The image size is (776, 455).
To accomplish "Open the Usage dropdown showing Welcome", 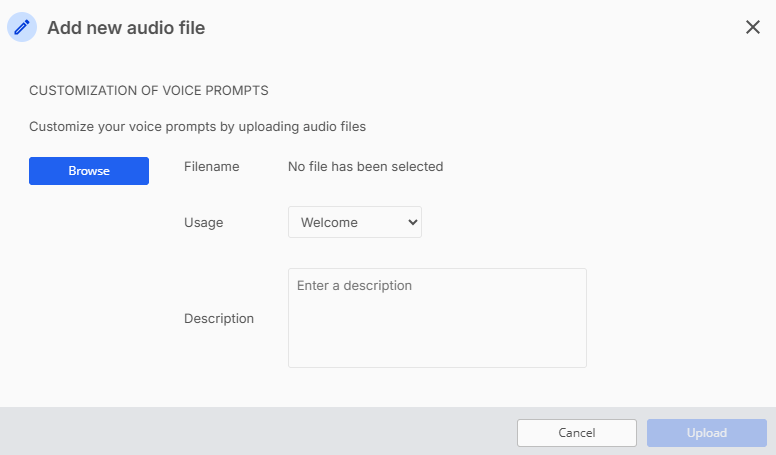I will coord(355,222).
